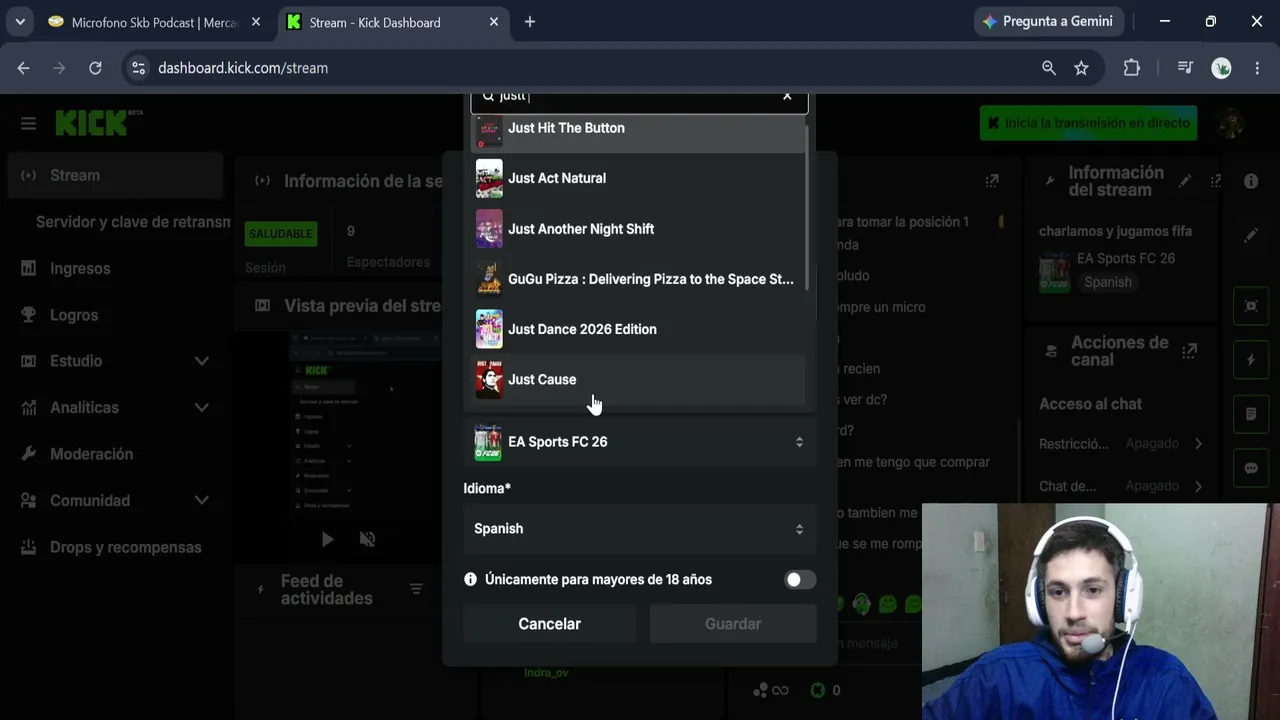Click the Guardar button
Viewport: 1280px width, 720px height.
click(733, 624)
